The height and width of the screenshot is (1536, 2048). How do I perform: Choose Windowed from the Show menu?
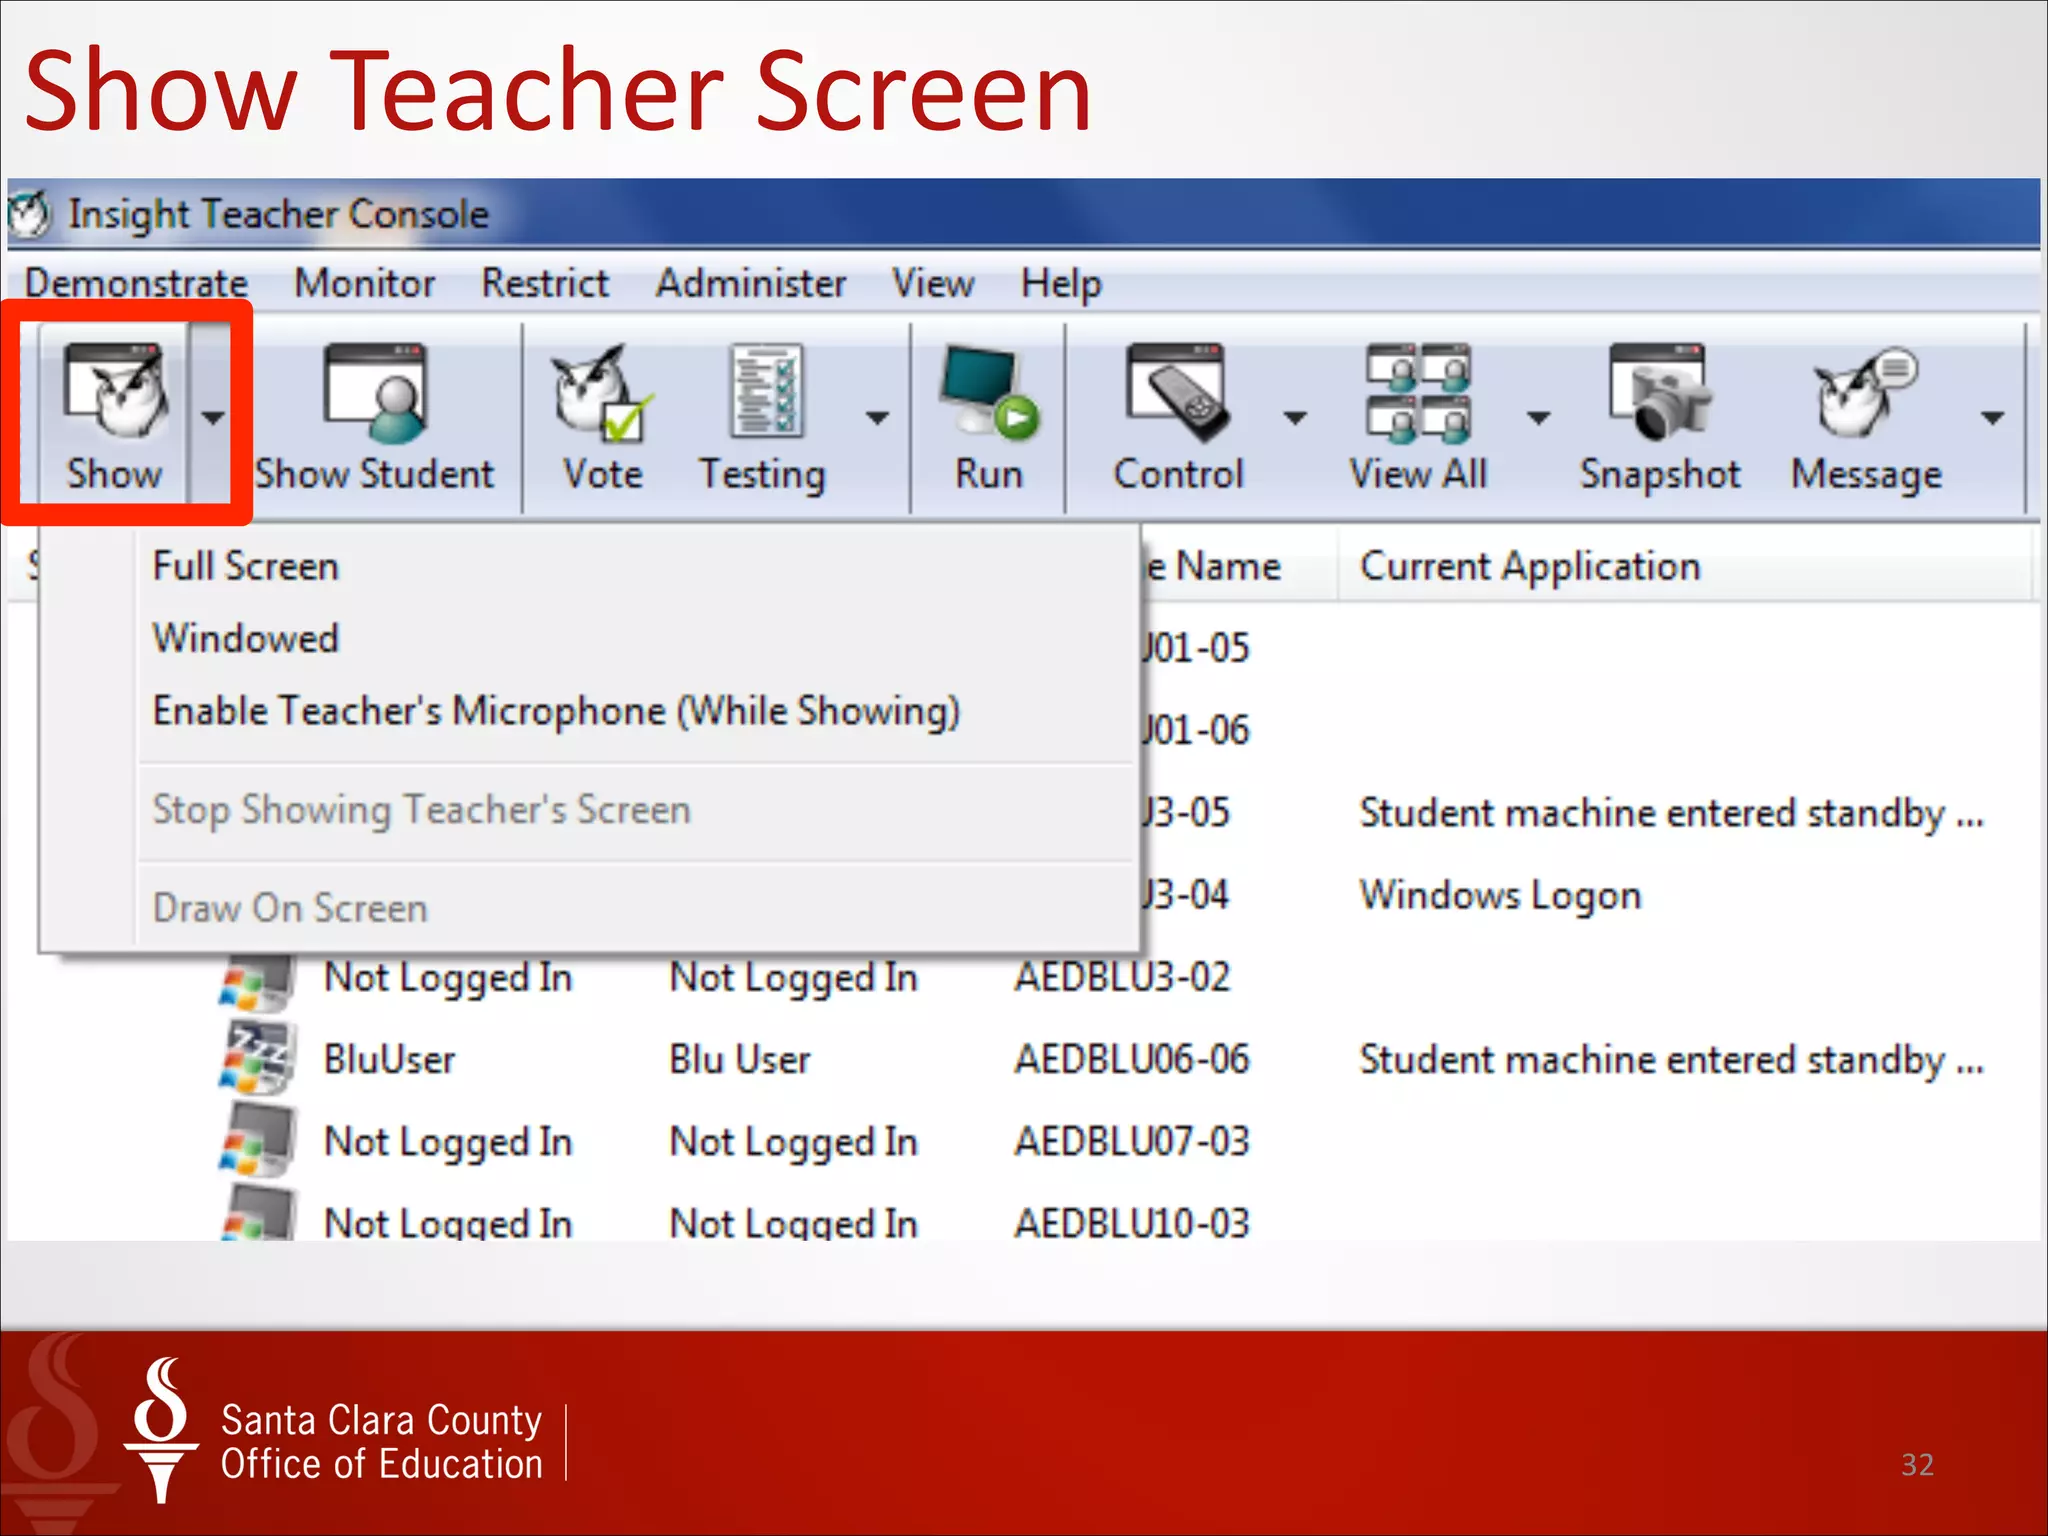click(245, 638)
